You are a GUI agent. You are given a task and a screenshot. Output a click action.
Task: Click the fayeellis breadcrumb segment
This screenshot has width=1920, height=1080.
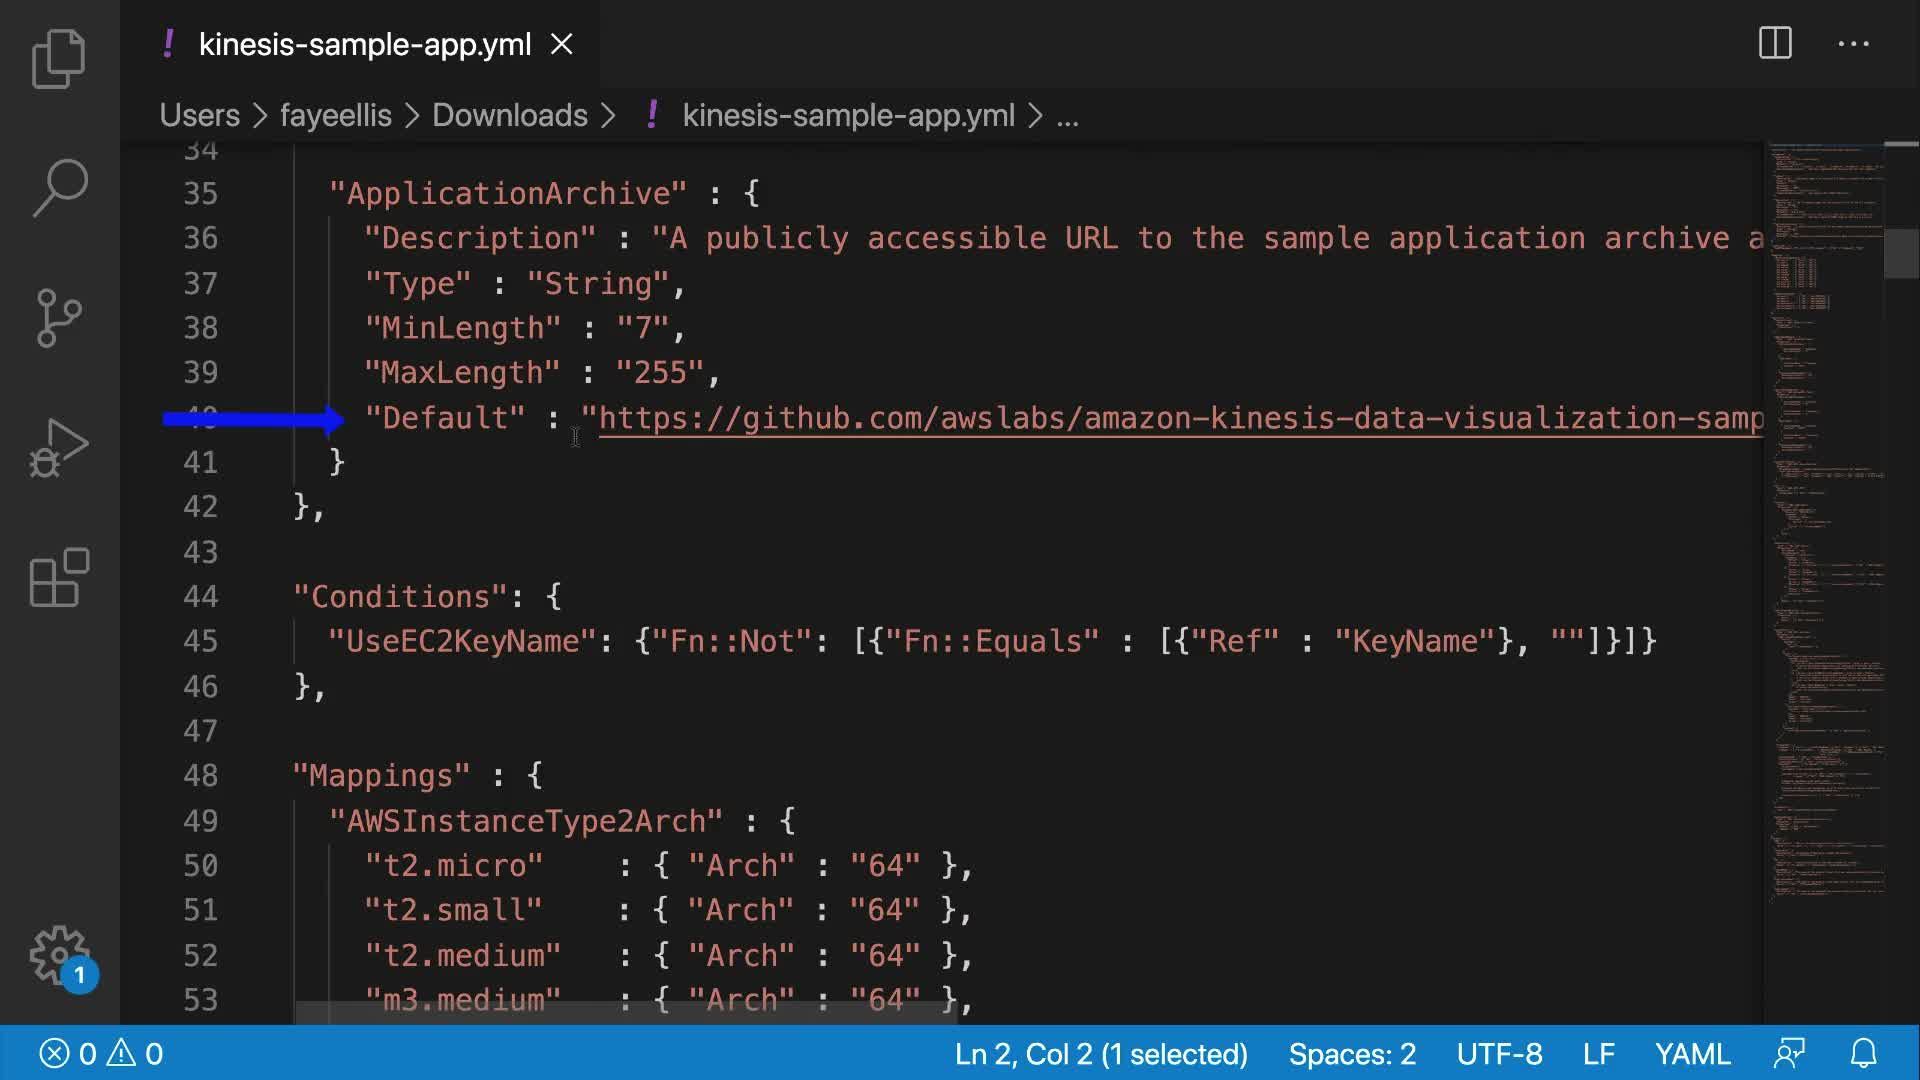click(335, 116)
